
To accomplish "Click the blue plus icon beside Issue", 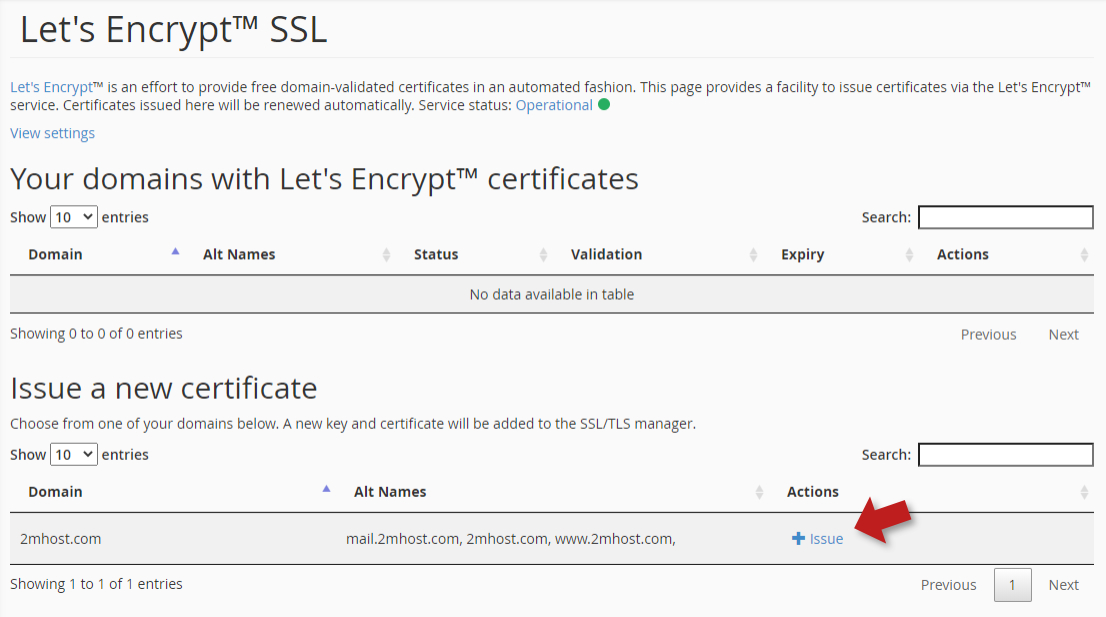I will coord(798,539).
